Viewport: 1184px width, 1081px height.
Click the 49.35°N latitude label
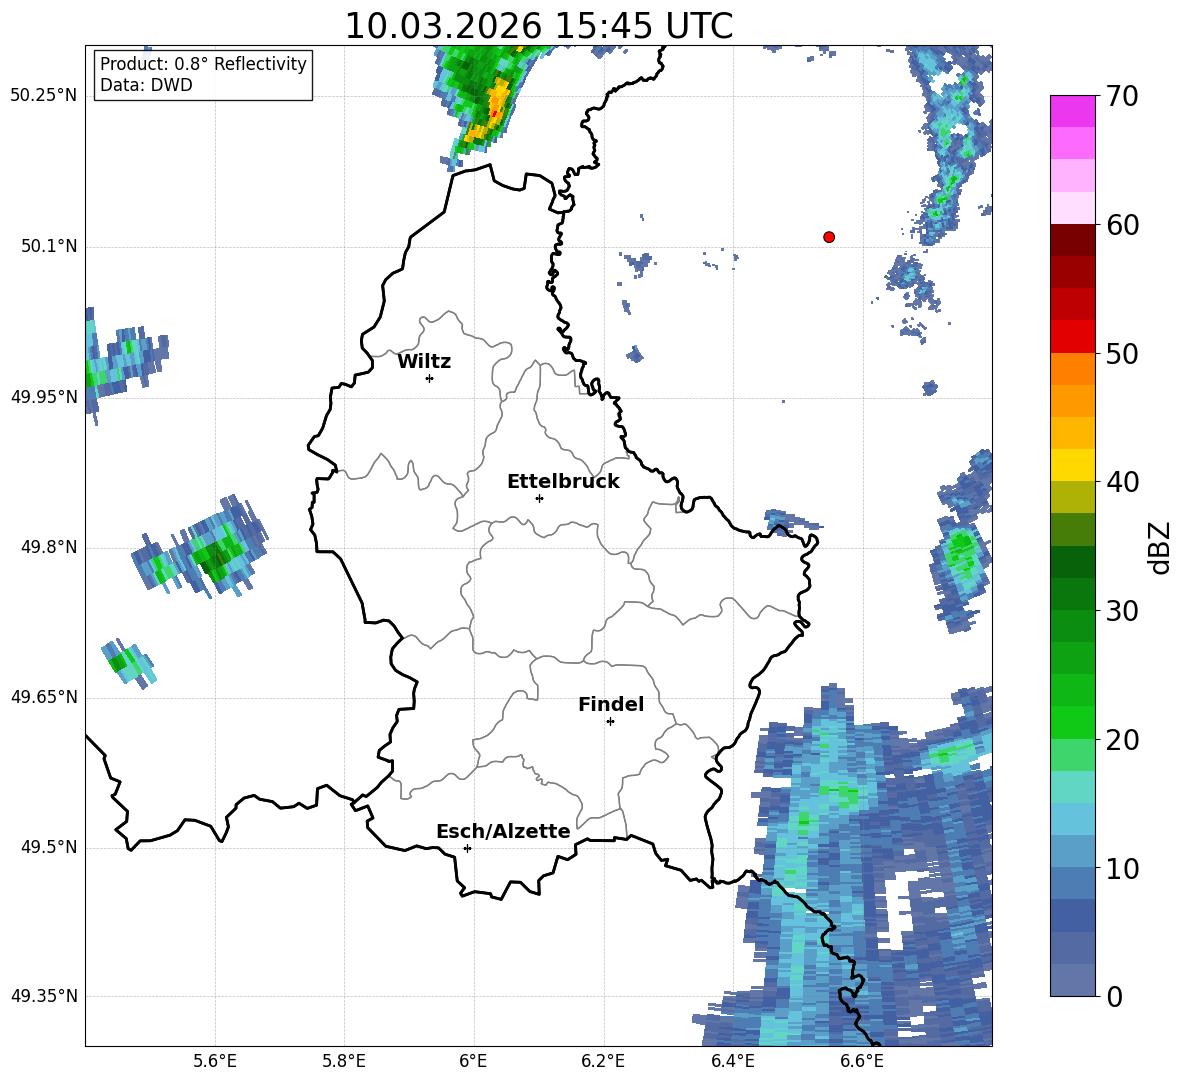(x=44, y=996)
